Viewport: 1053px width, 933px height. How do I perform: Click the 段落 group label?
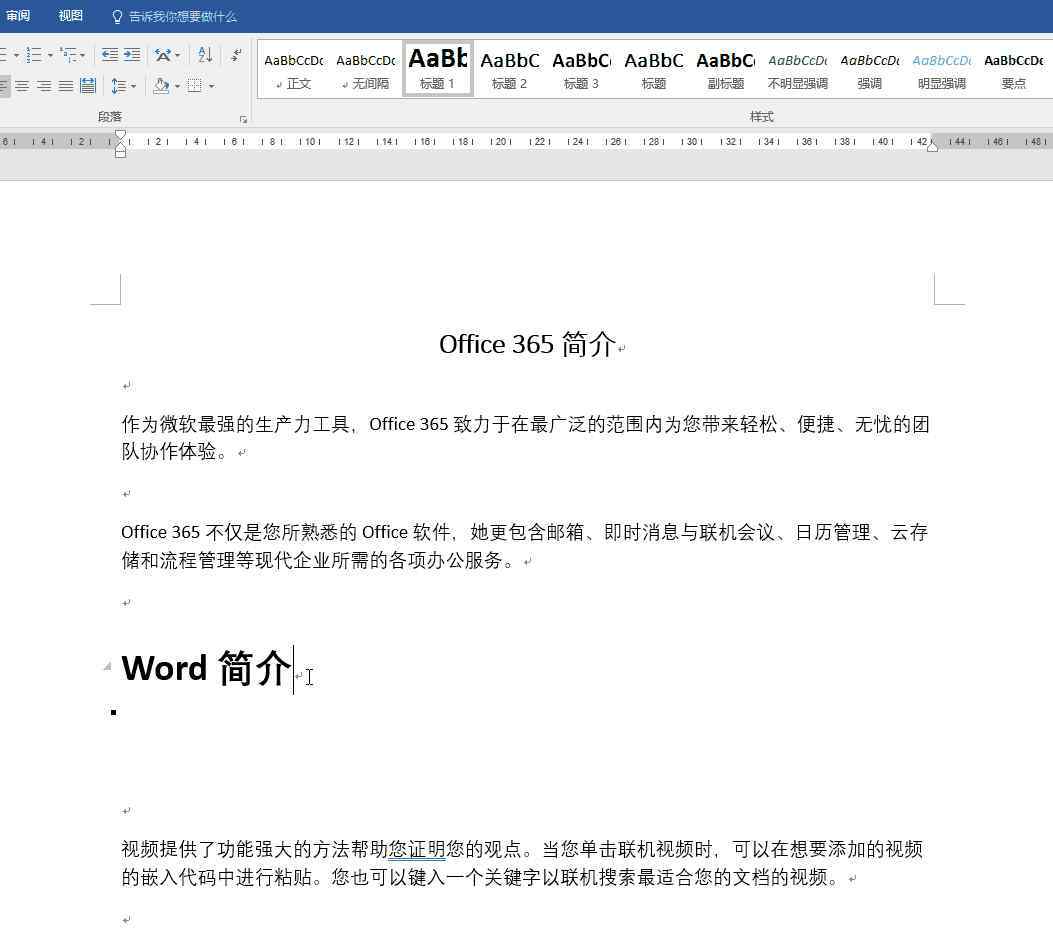(109, 117)
